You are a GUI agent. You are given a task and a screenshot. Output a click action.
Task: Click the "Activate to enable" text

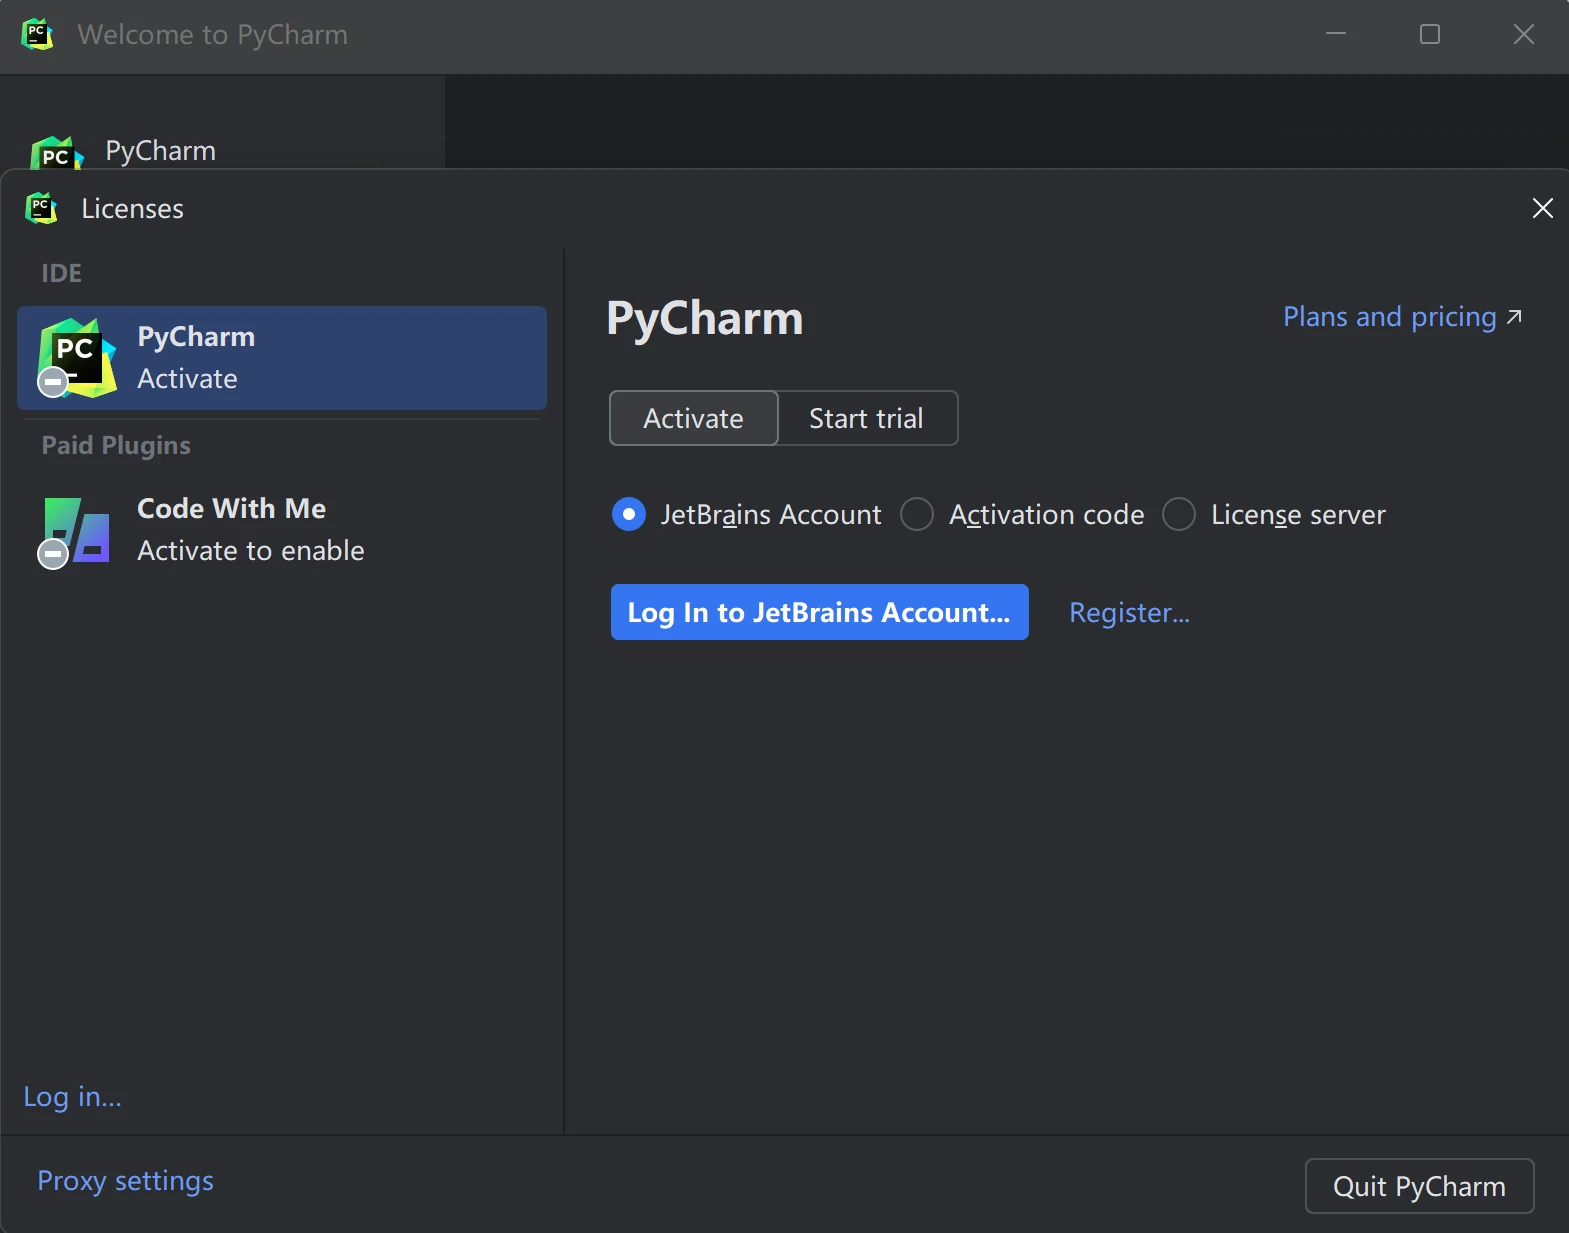251,551
